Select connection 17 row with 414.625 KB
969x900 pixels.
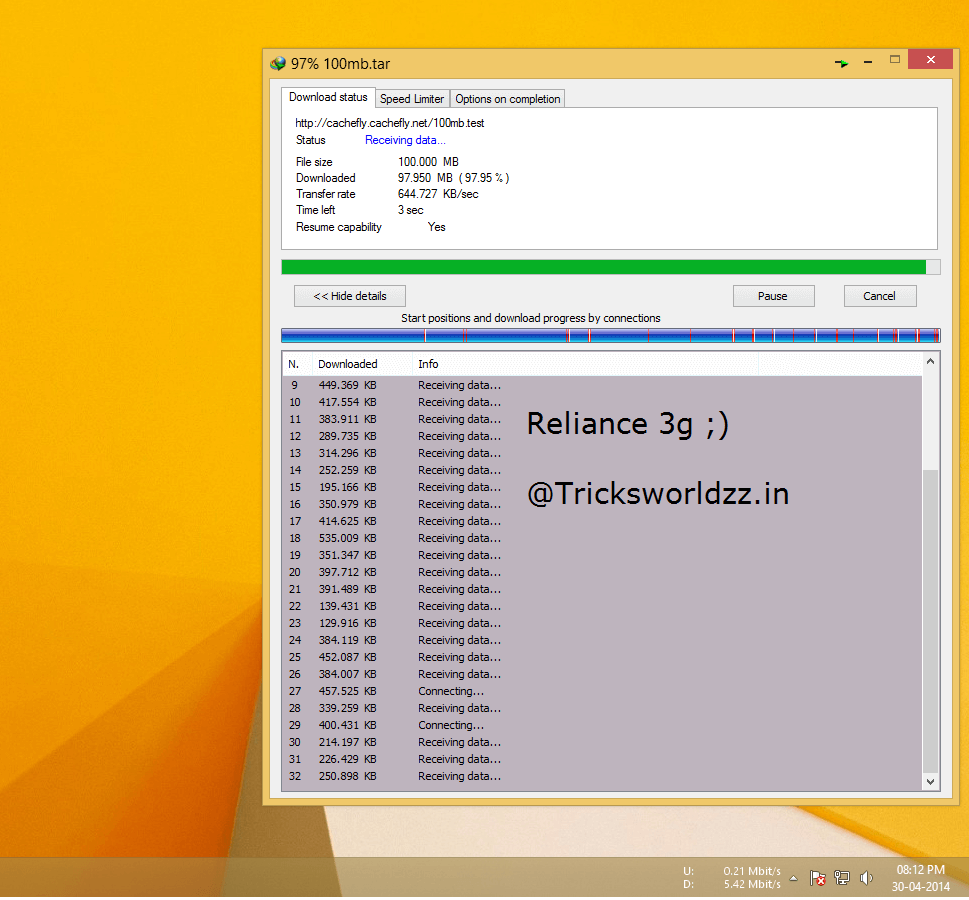tap(603, 521)
